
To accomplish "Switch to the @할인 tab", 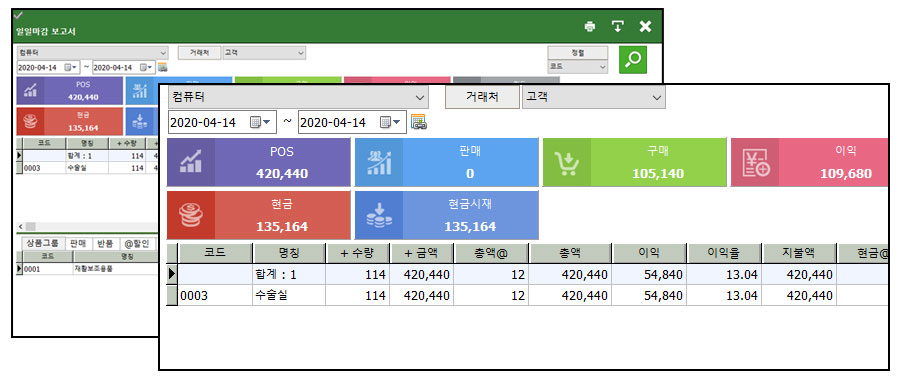I will pos(137,243).
